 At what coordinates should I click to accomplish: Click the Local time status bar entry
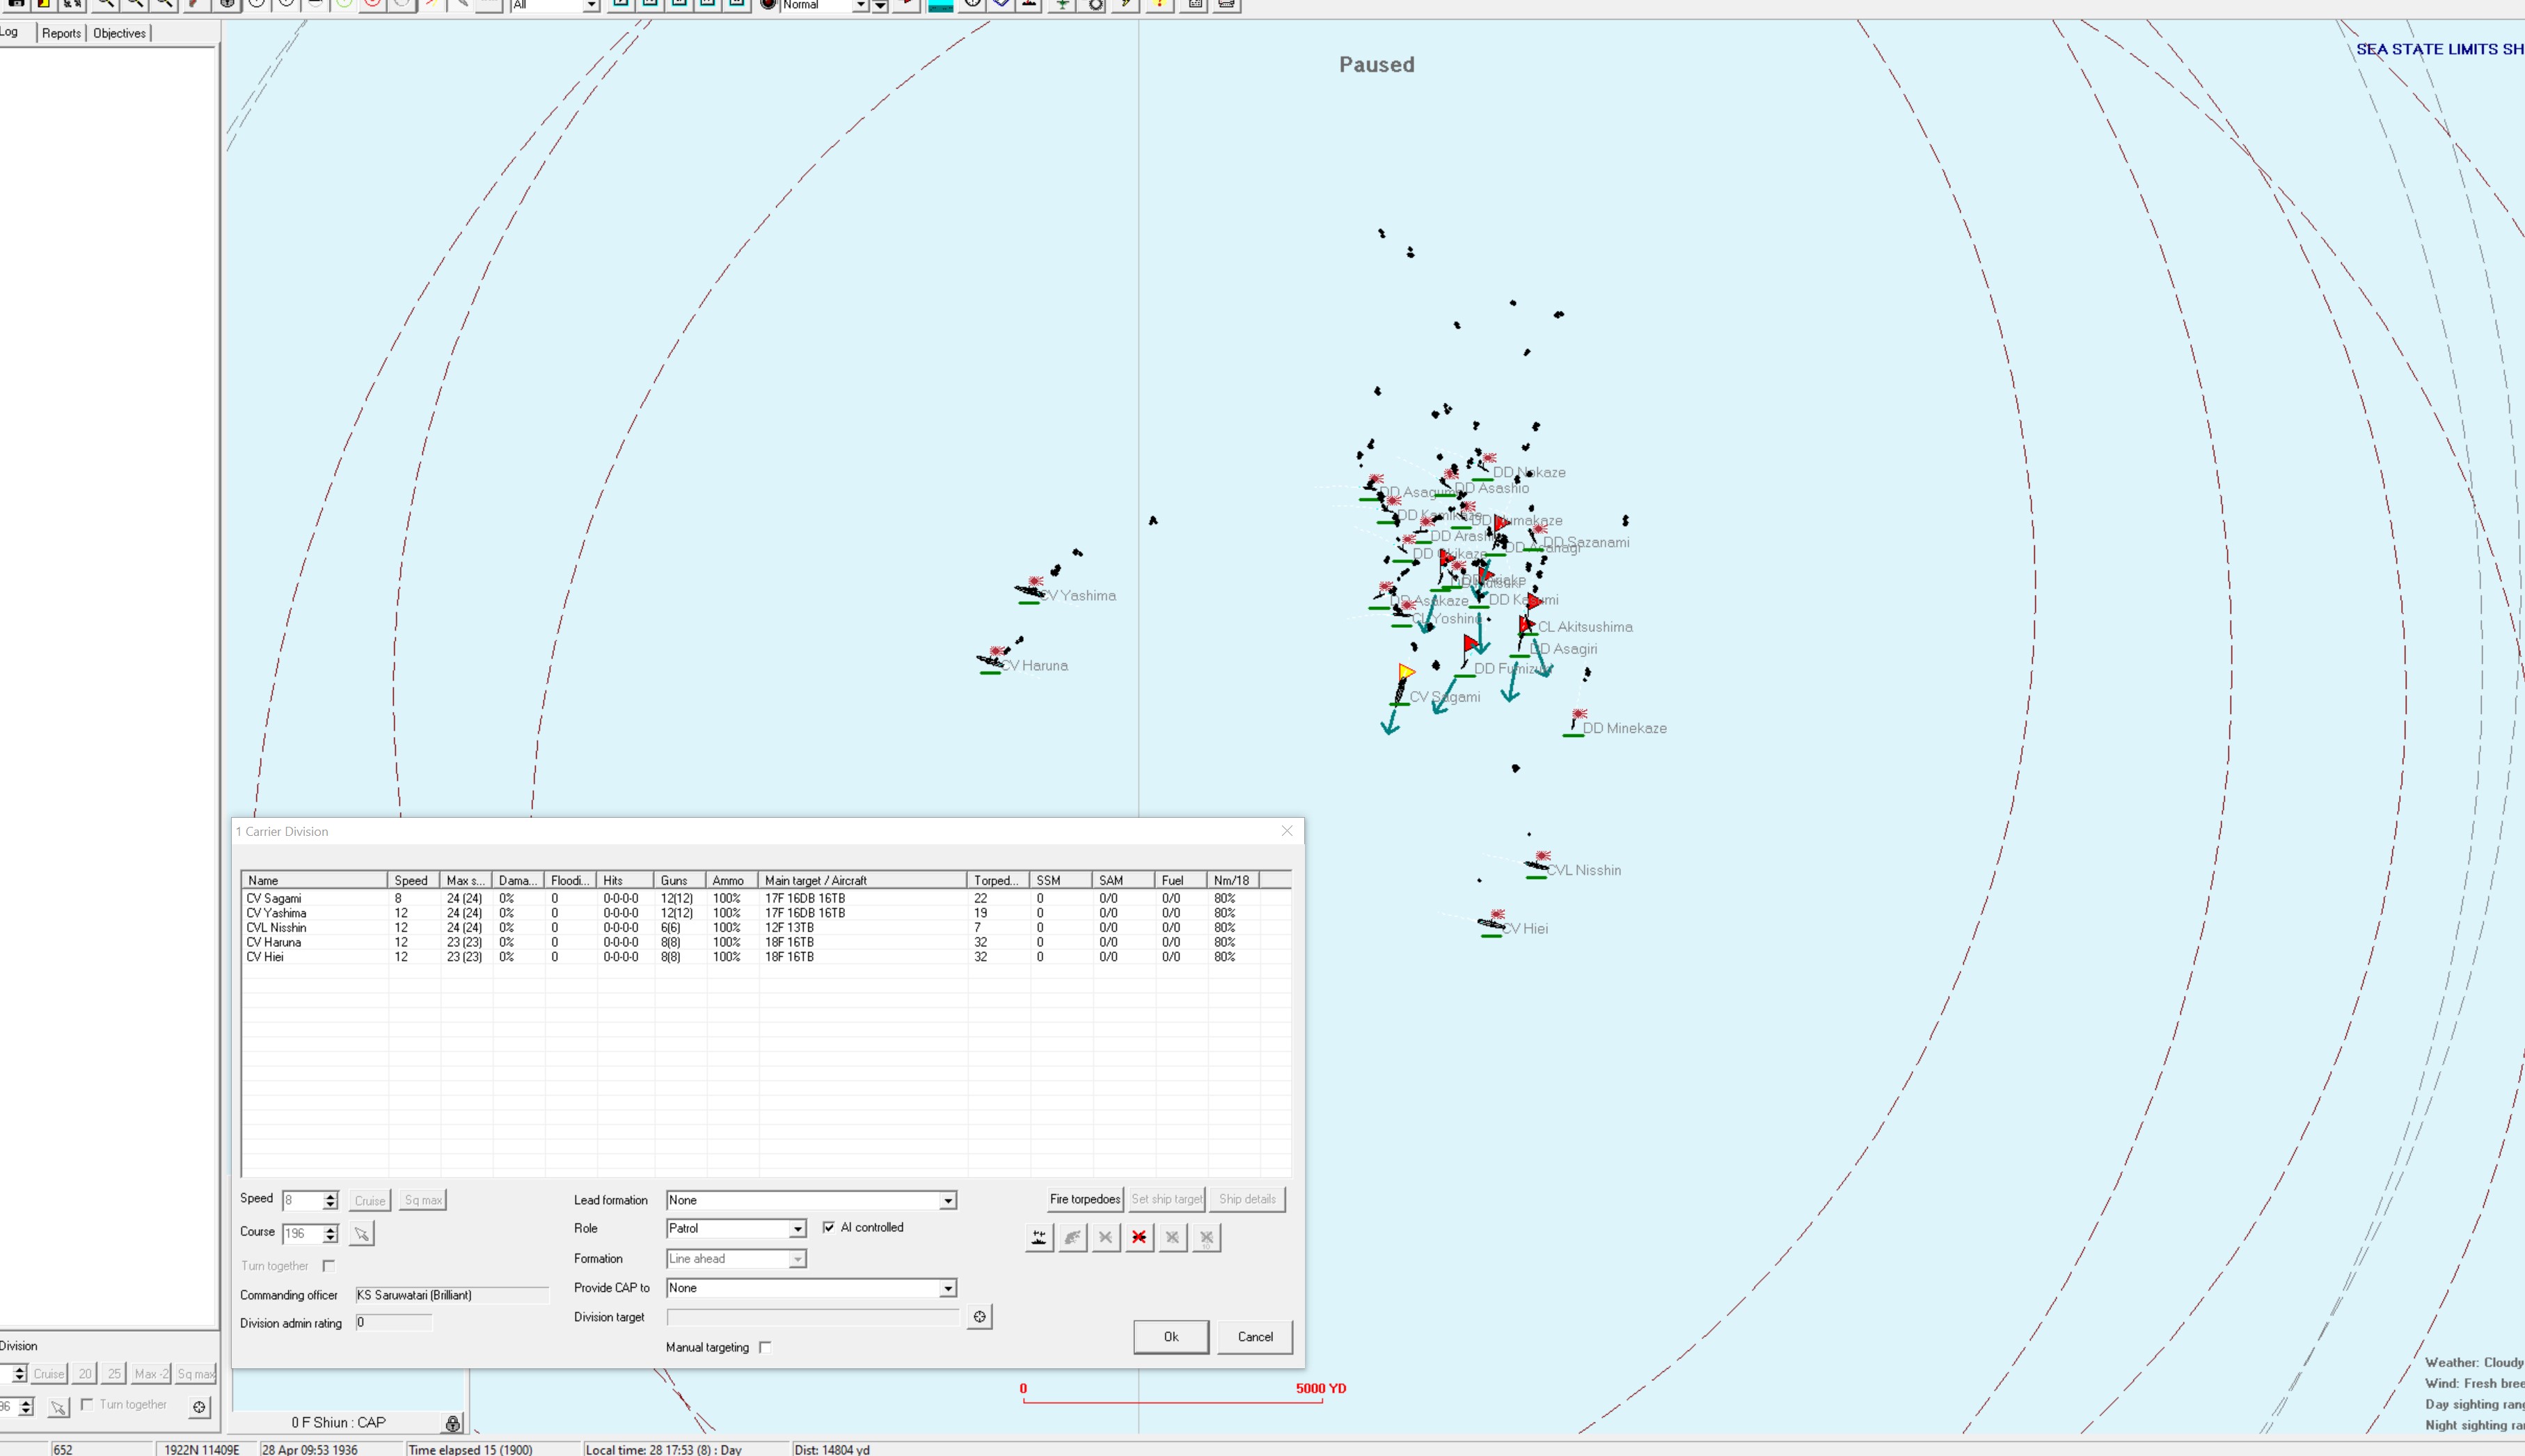click(664, 1449)
